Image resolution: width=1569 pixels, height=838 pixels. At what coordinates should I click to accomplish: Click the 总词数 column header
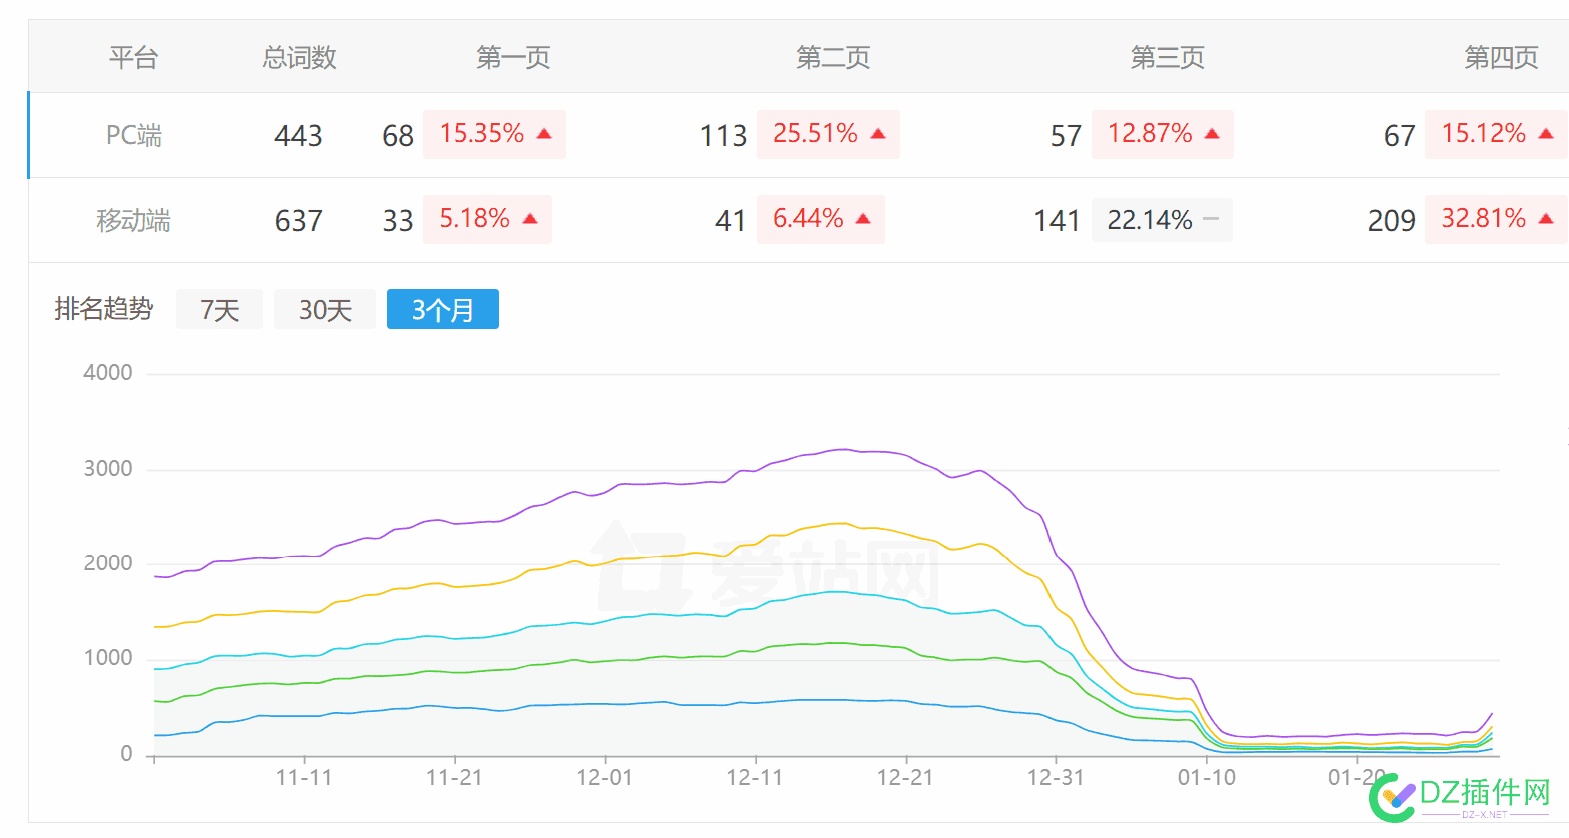pyautogui.click(x=299, y=57)
